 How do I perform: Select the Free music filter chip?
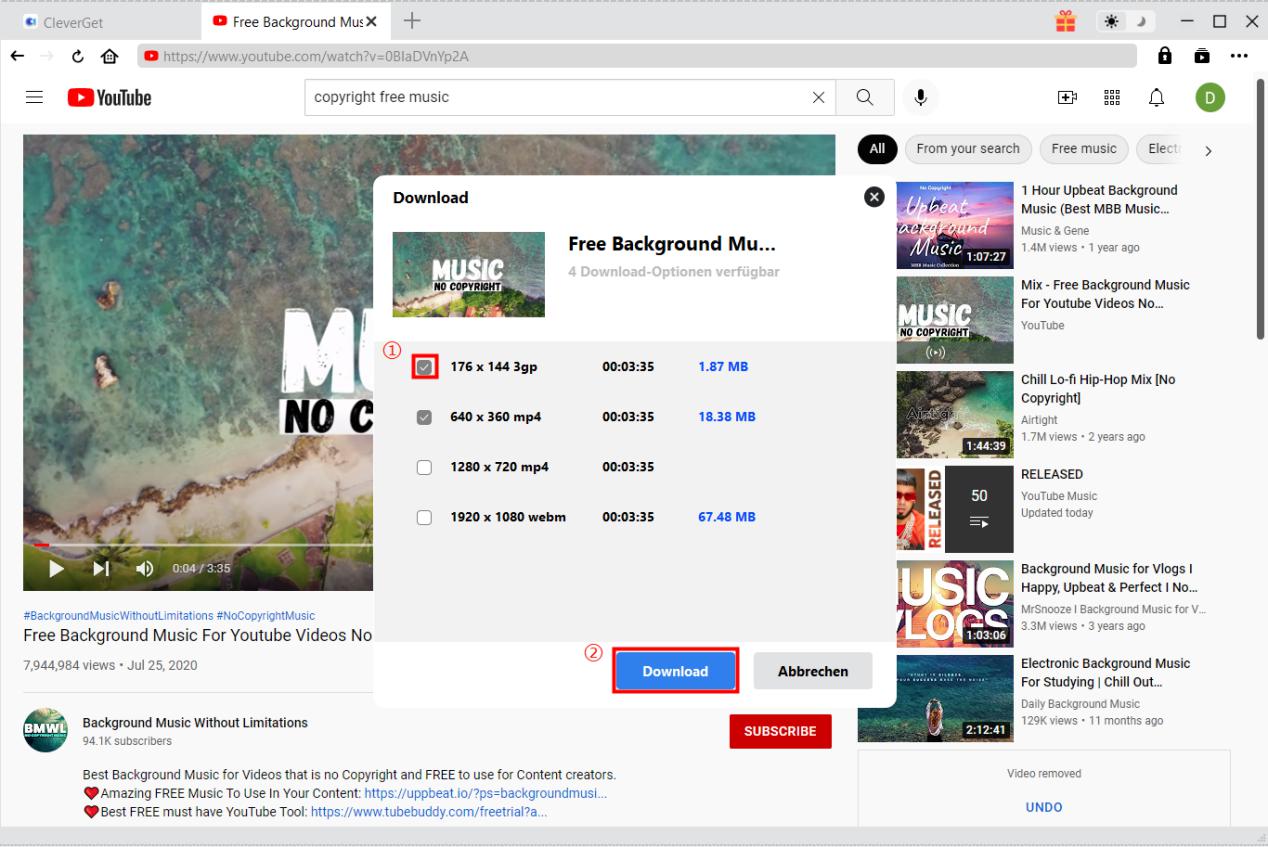tap(1083, 149)
